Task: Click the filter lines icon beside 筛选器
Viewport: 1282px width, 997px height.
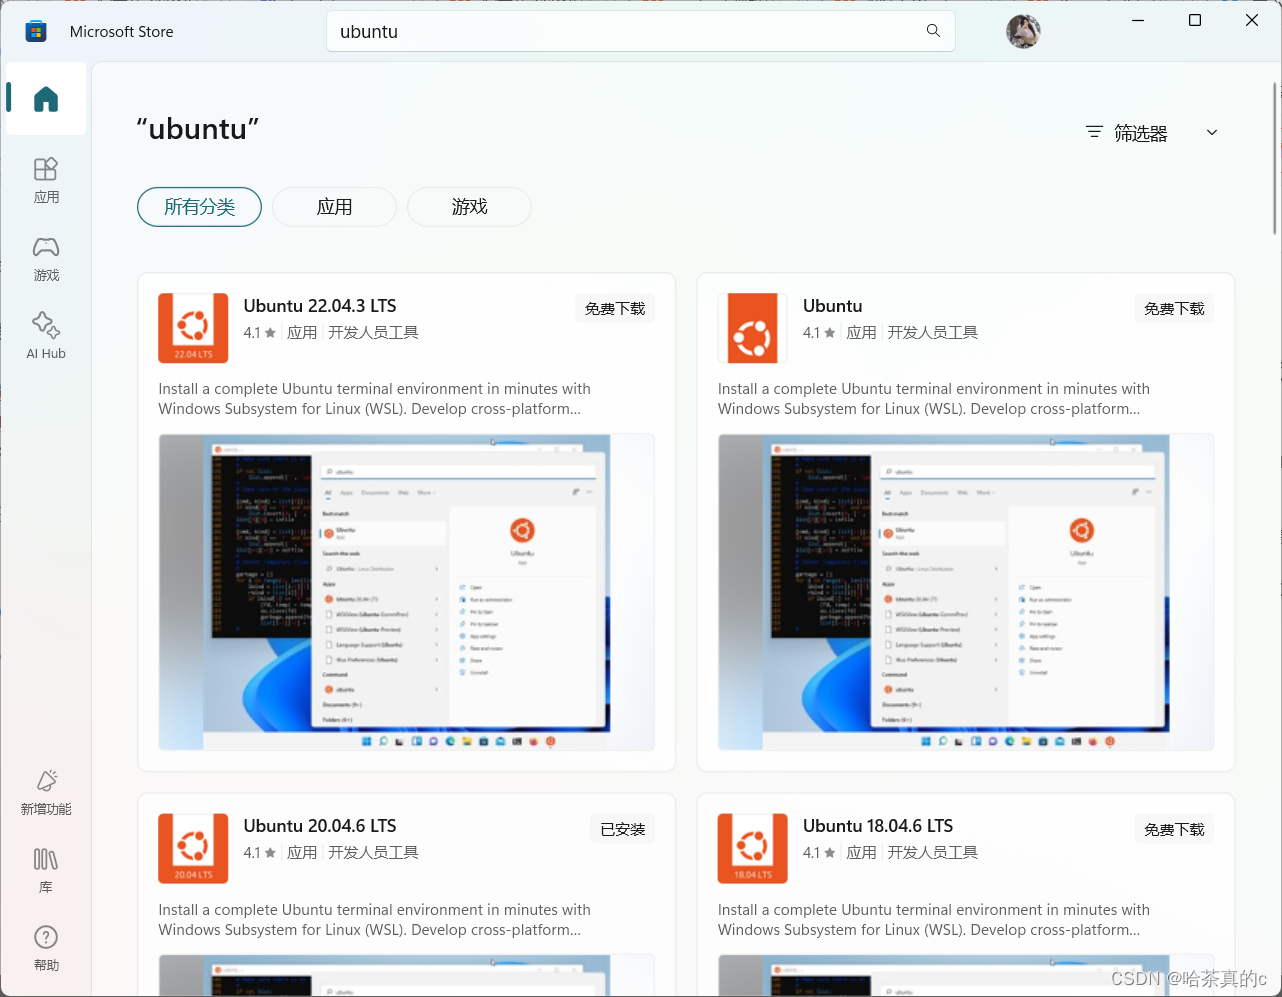Action: pyautogui.click(x=1094, y=132)
